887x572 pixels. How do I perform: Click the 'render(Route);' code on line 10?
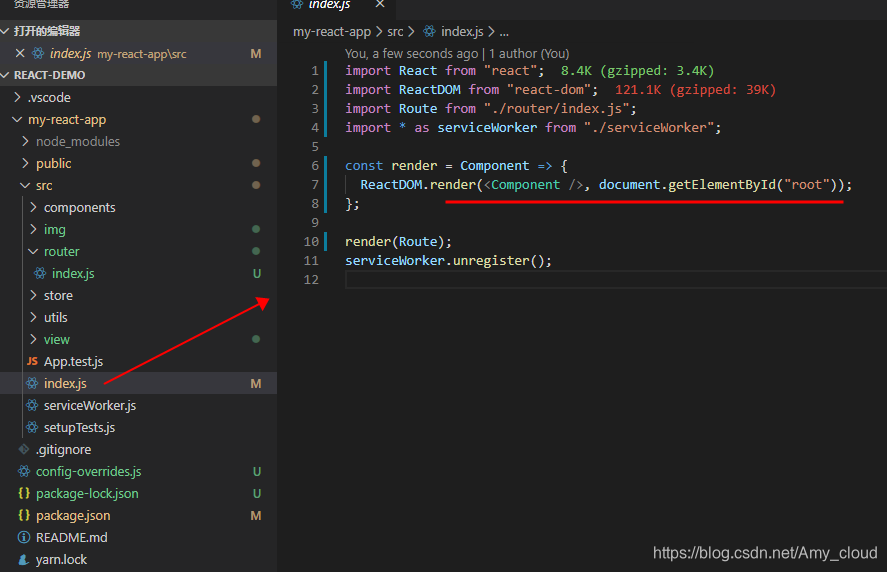(x=398, y=242)
